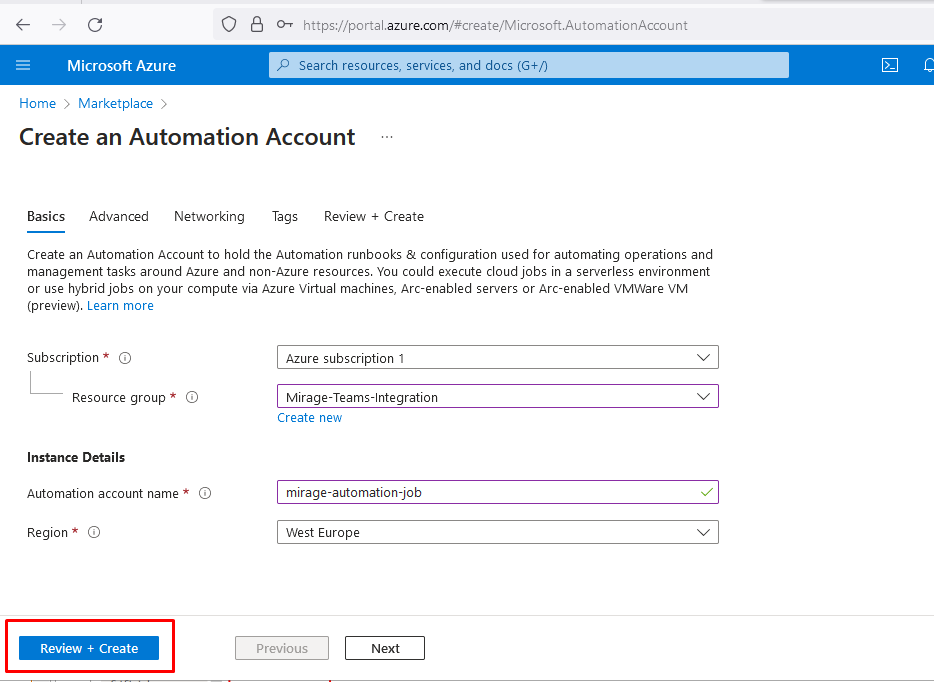Click the blue Review + Create button

[x=89, y=648]
